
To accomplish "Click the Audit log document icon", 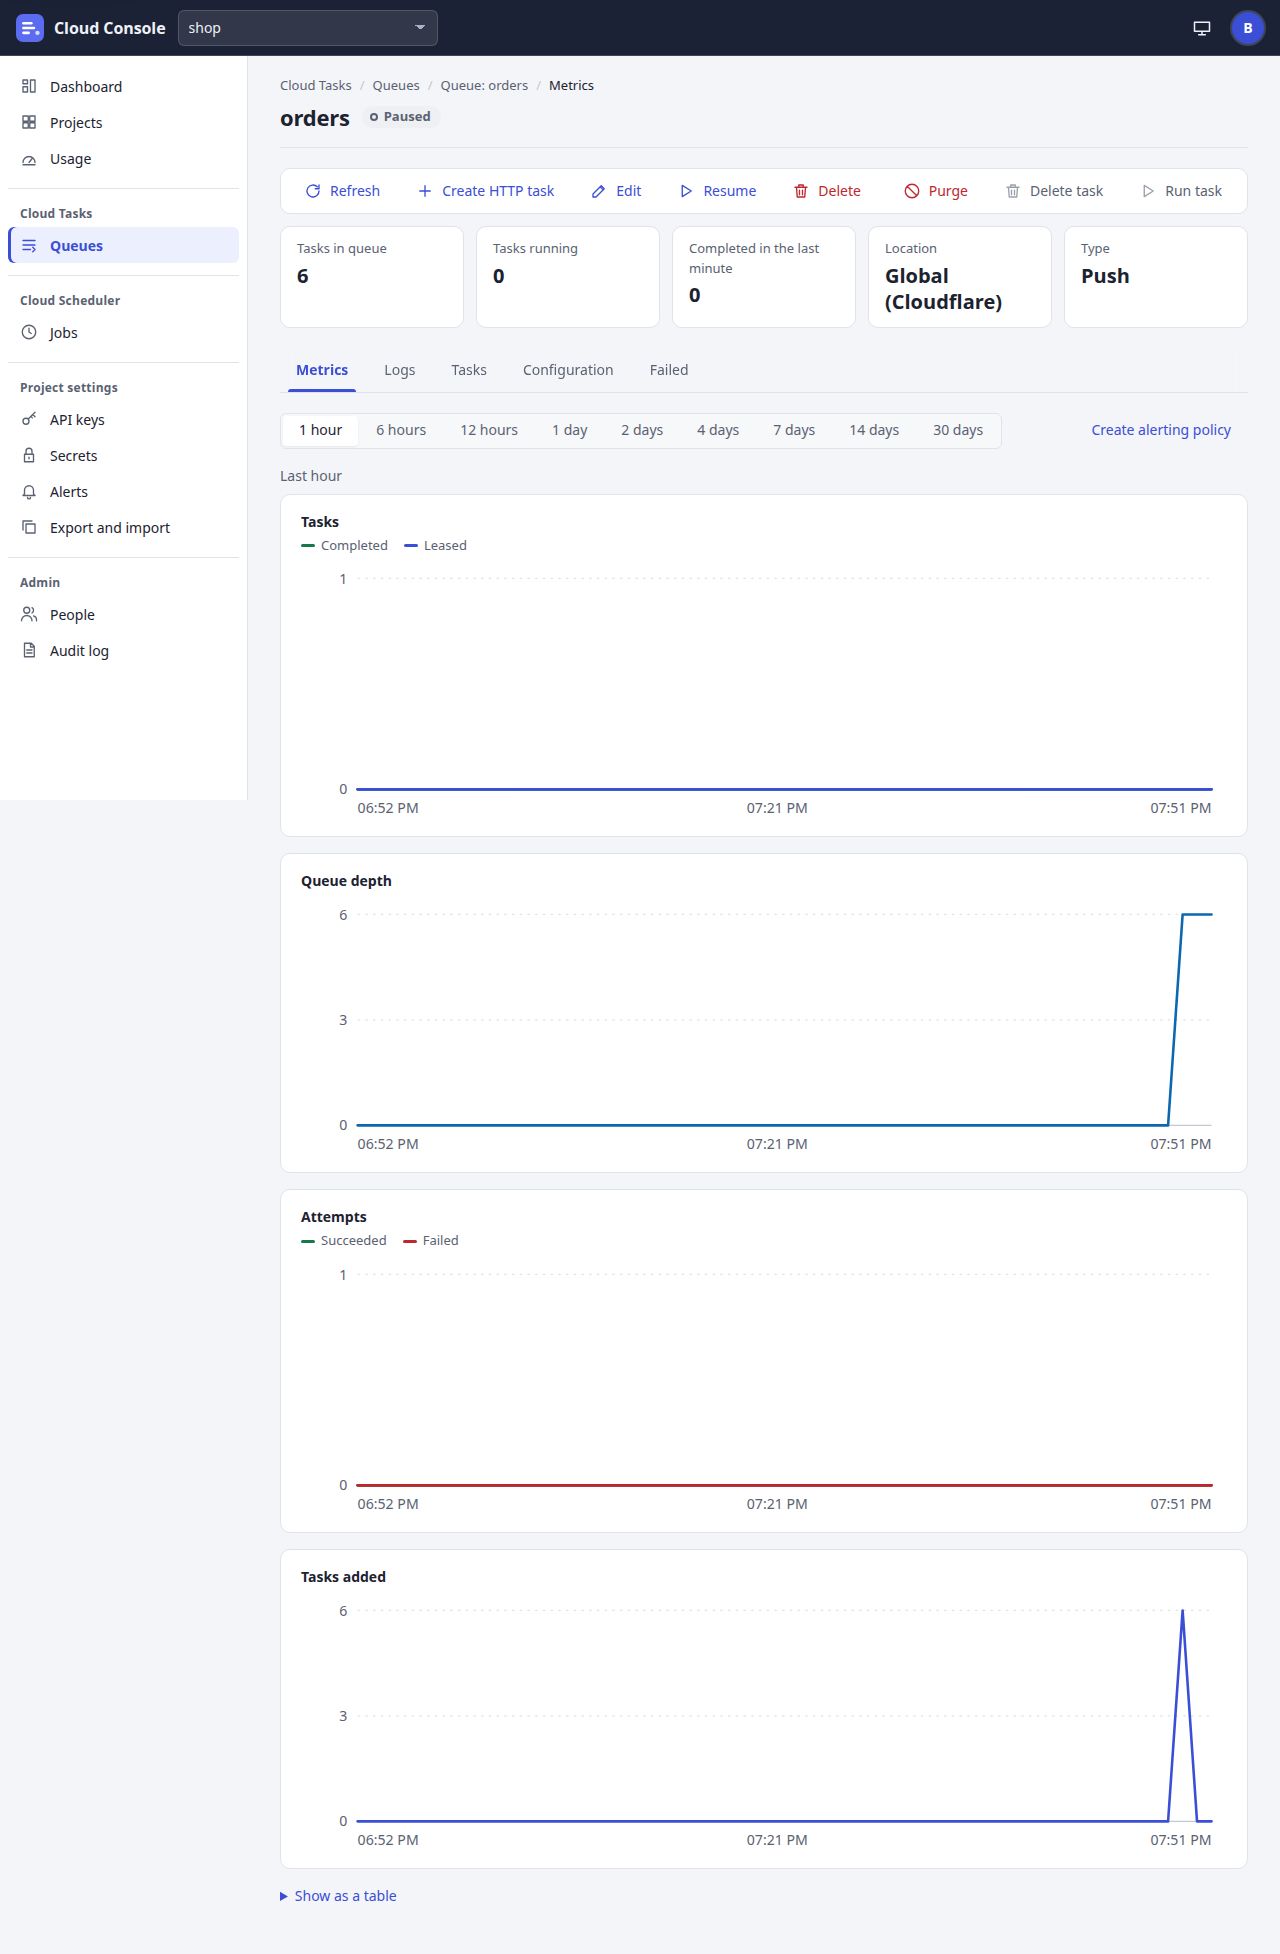I will click(29, 651).
